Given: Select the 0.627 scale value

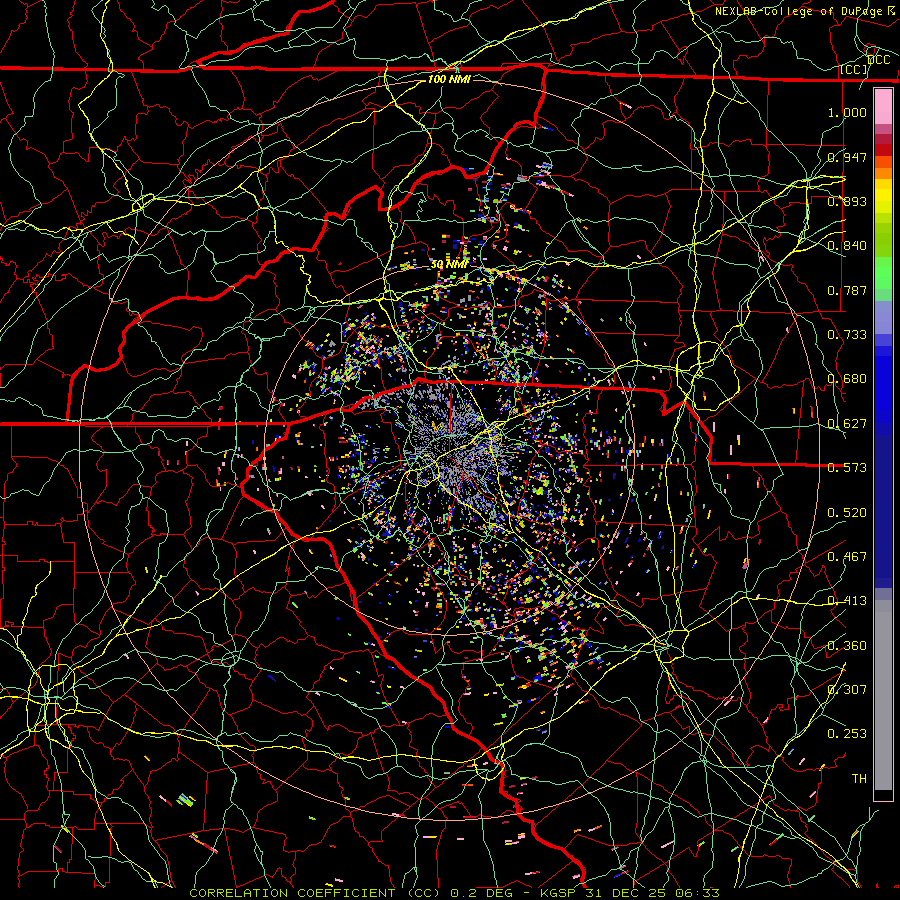Looking at the screenshot, I should [x=847, y=423].
